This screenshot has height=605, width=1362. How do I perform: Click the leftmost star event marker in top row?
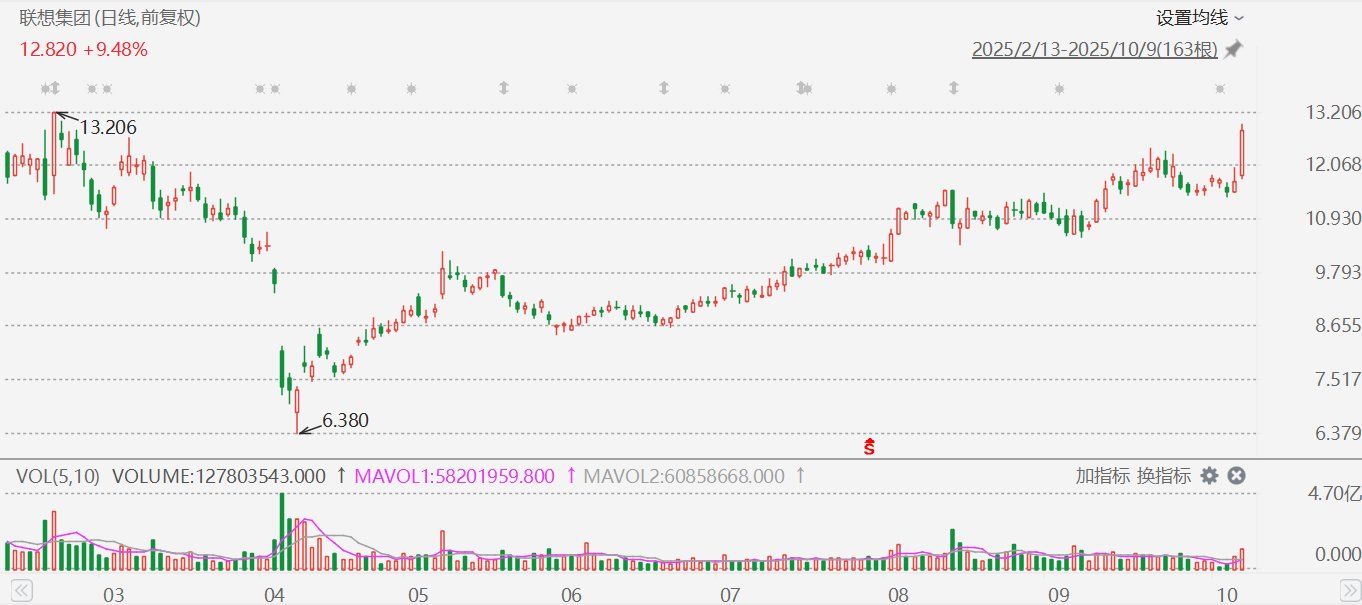tap(44, 89)
